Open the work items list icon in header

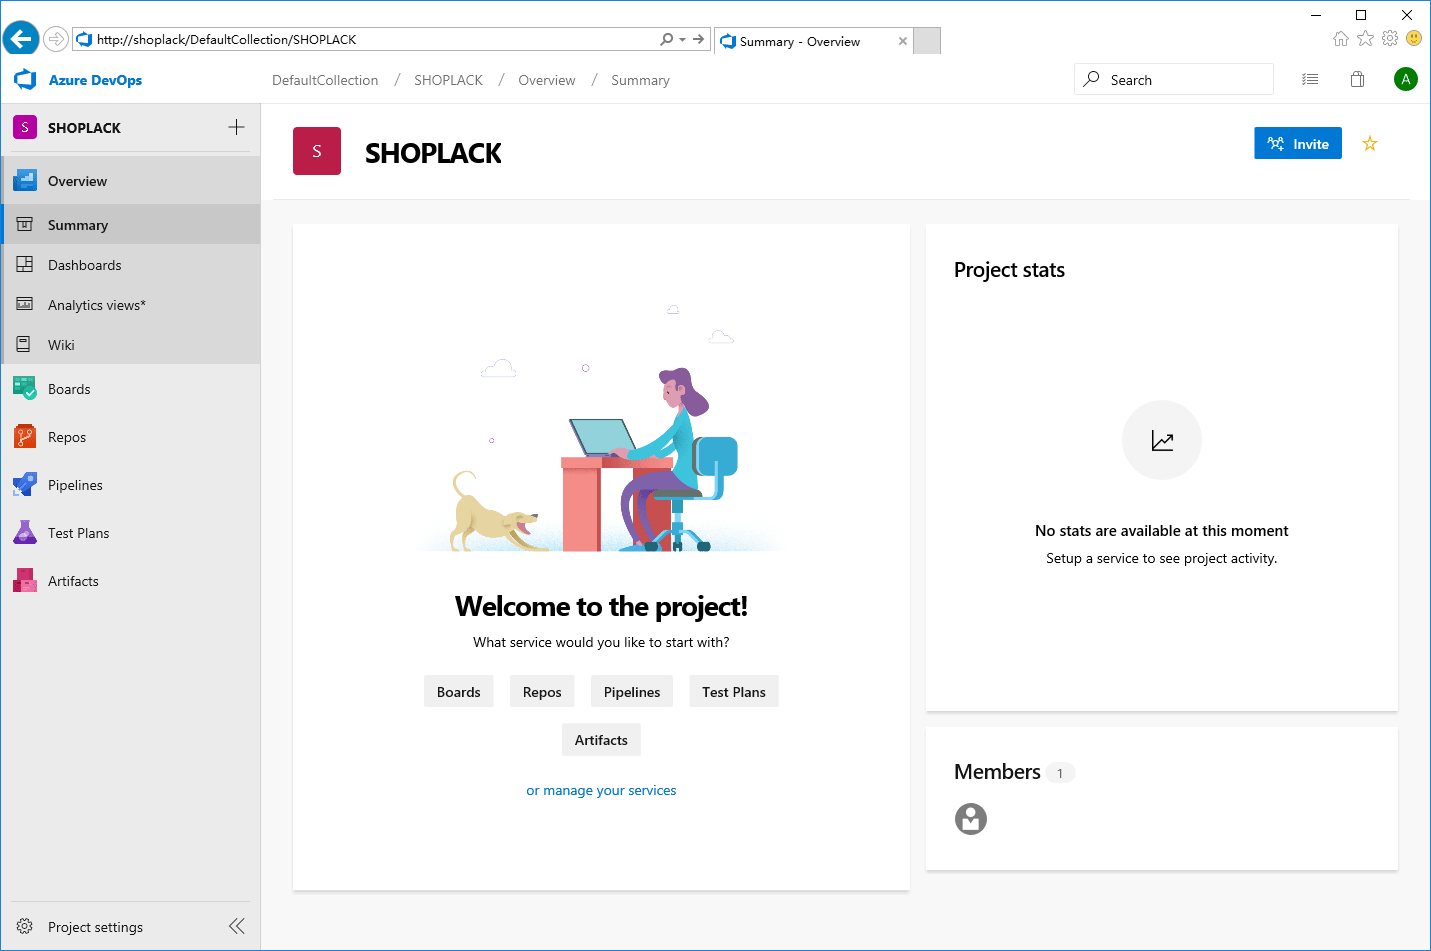tap(1310, 80)
